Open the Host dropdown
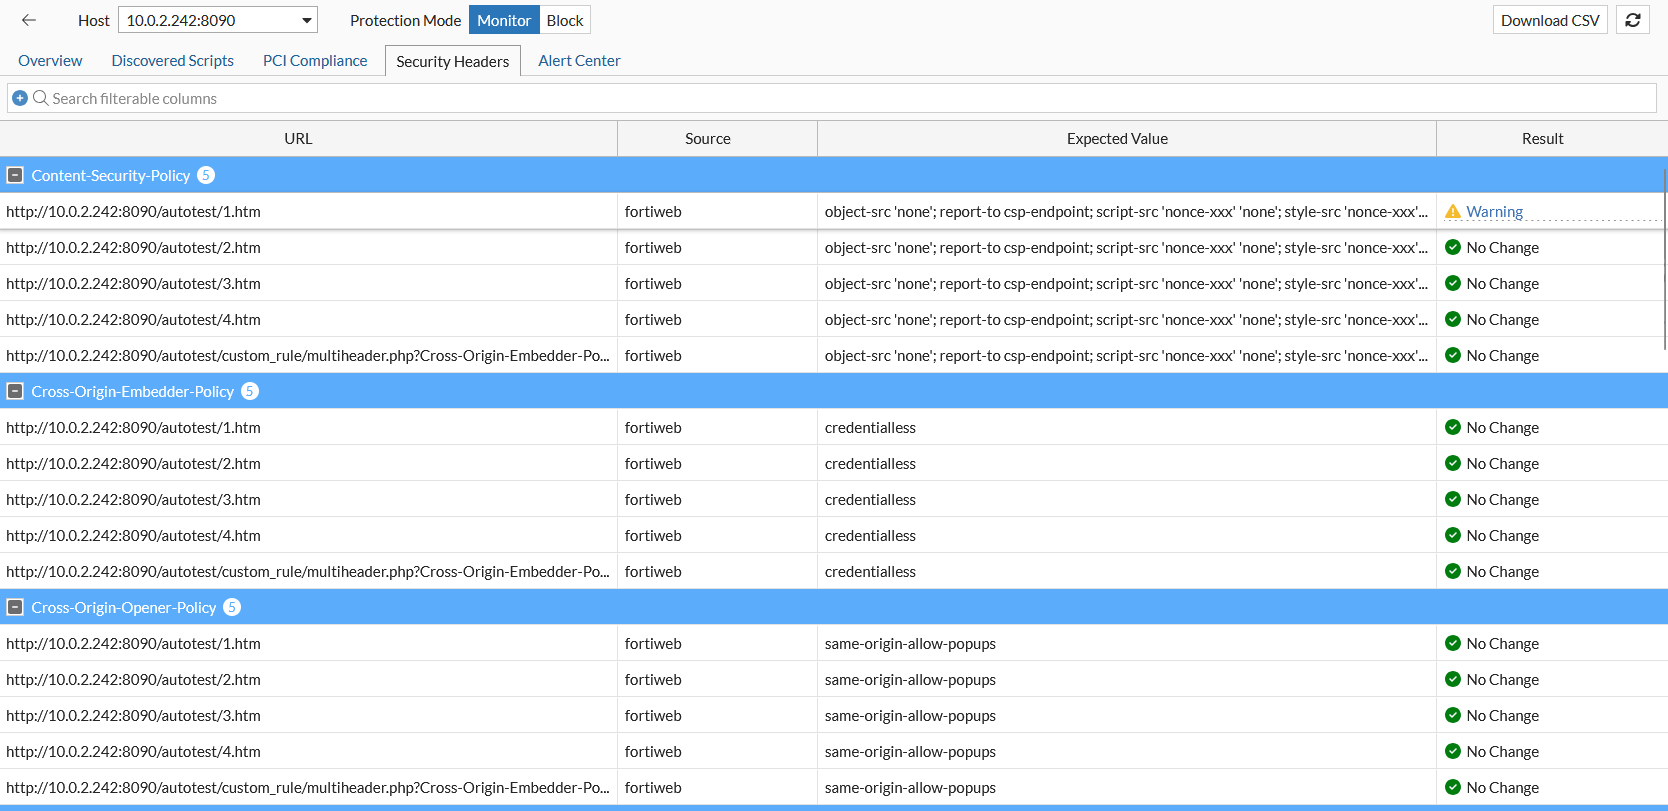 pyautogui.click(x=307, y=20)
